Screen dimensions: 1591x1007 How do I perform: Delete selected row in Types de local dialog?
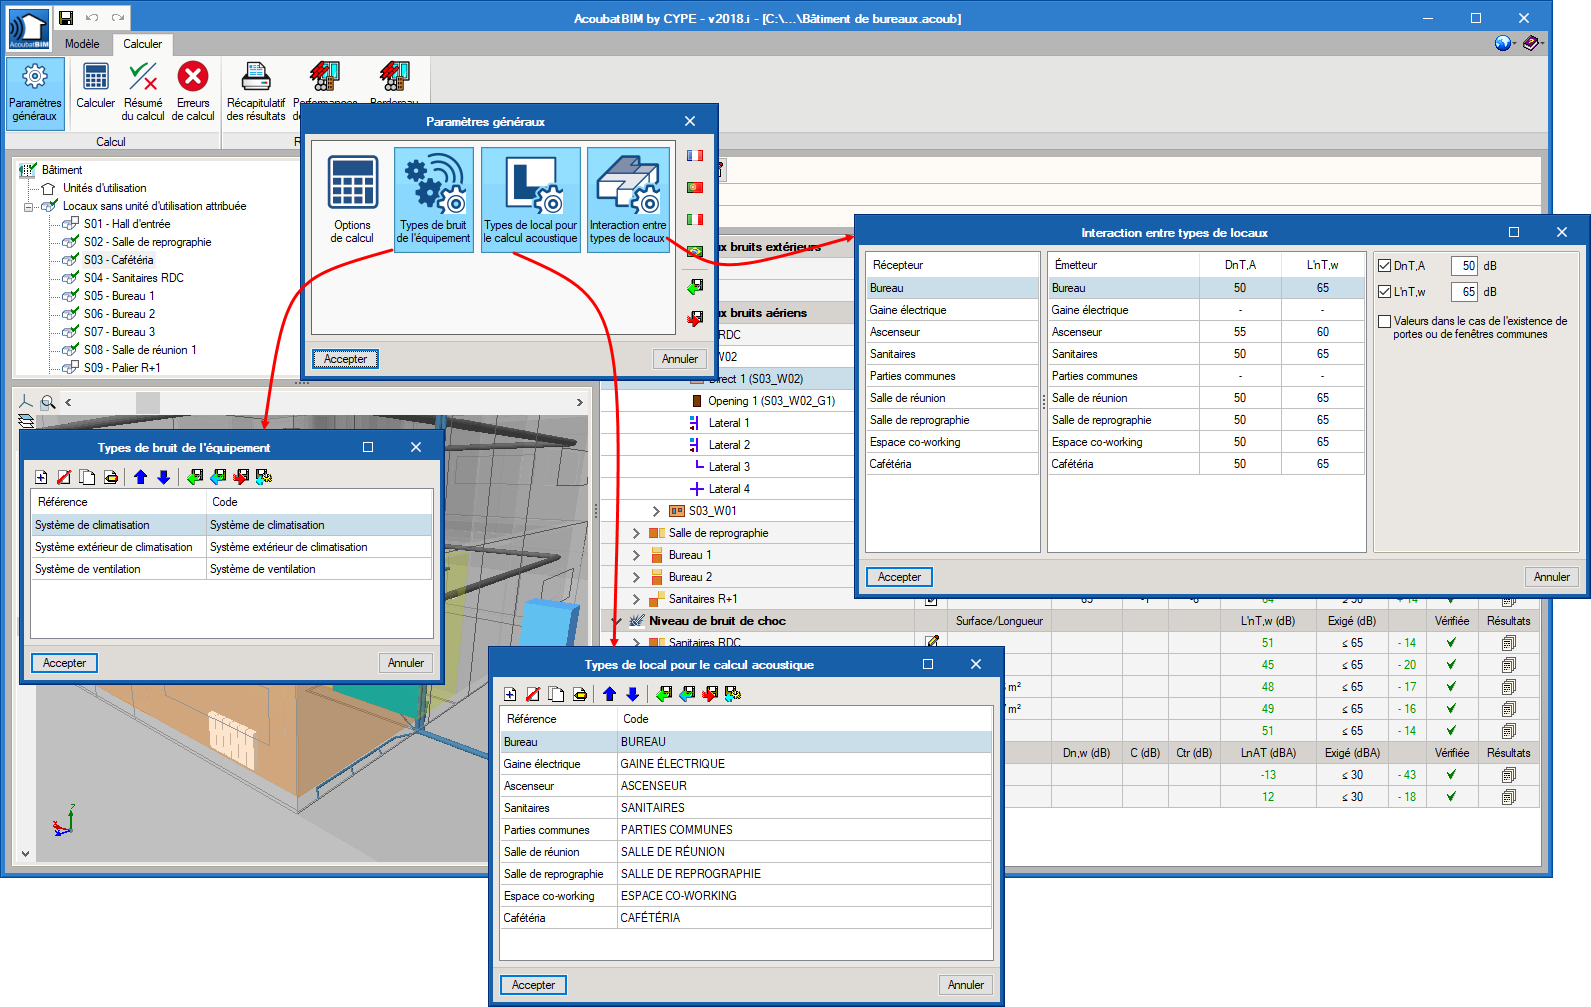533,694
